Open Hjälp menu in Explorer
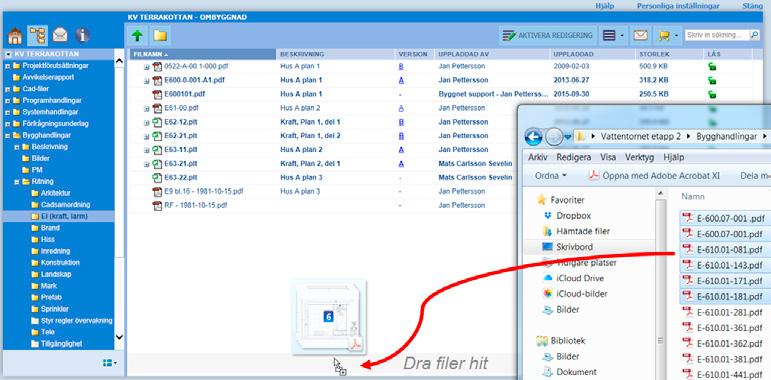 [x=674, y=157]
